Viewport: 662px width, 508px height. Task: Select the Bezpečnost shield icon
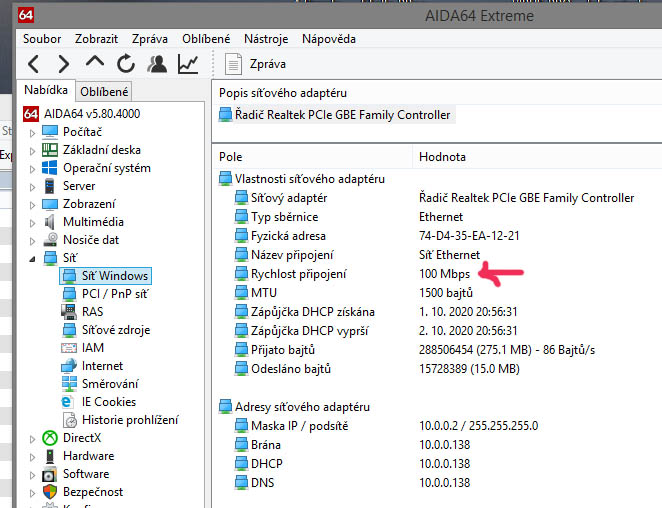[x=50, y=492]
